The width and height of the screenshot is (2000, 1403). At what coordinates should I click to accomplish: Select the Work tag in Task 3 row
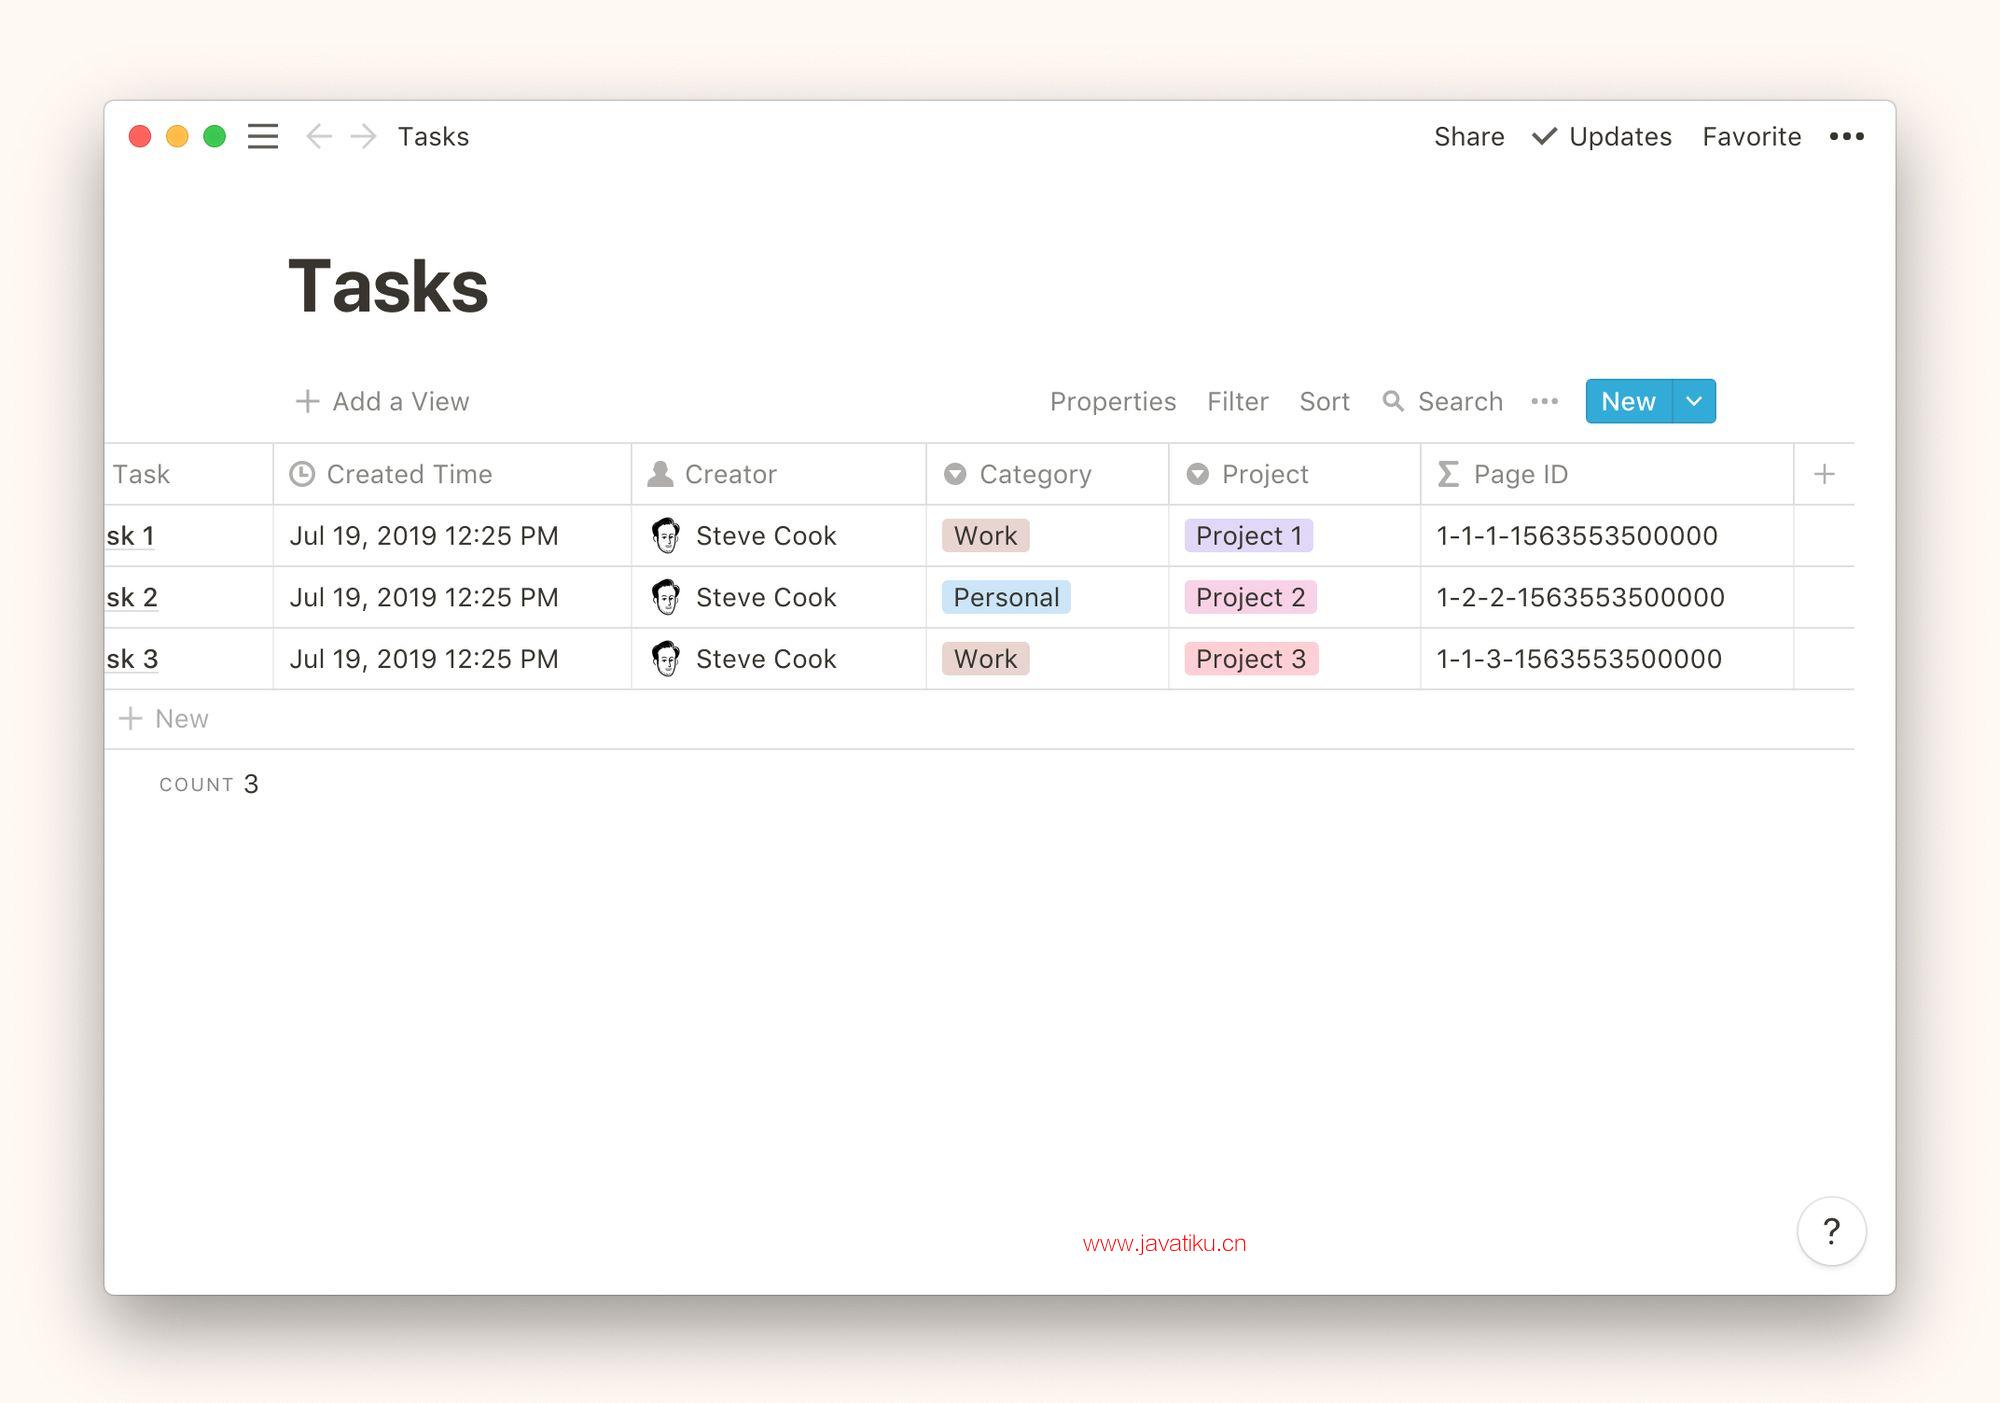(985, 659)
